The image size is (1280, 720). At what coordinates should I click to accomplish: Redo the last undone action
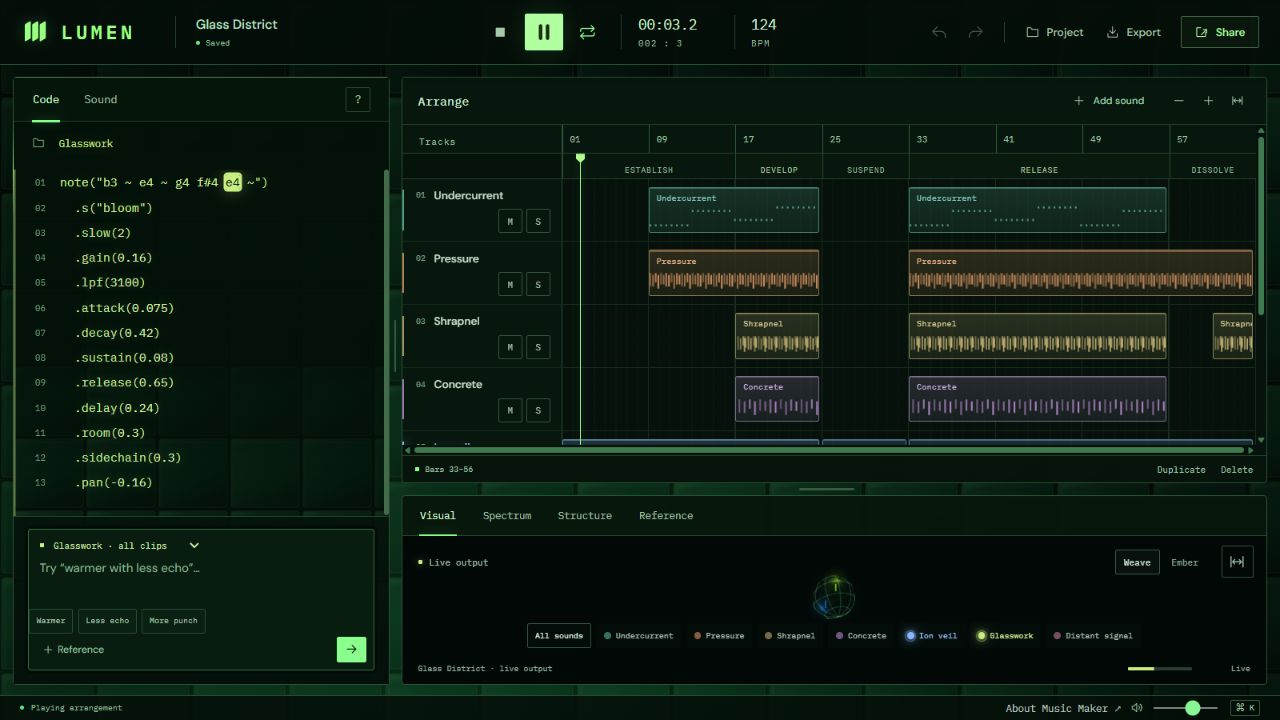pyautogui.click(x=975, y=32)
